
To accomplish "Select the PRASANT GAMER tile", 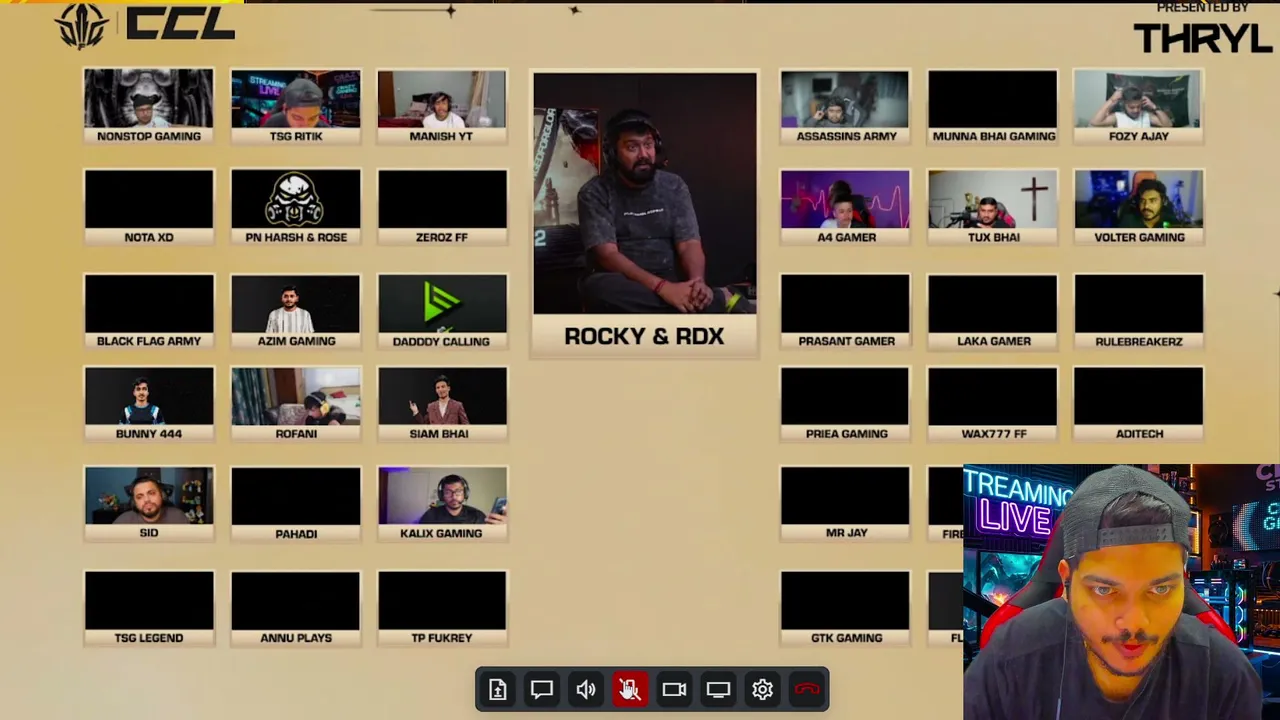I will pos(846,311).
